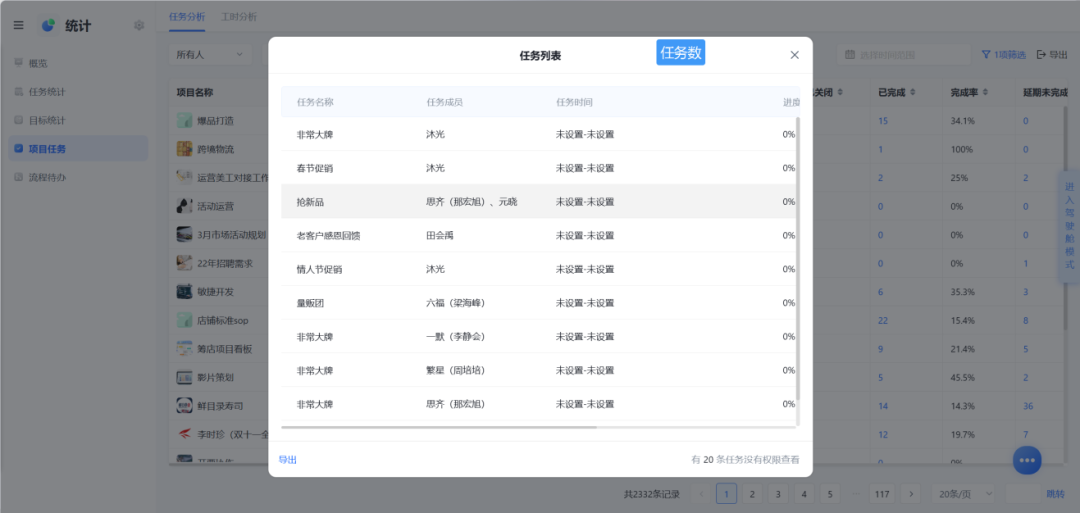Click the dialog's vertical scrollbar
The image size is (1080, 513).
tap(798, 258)
